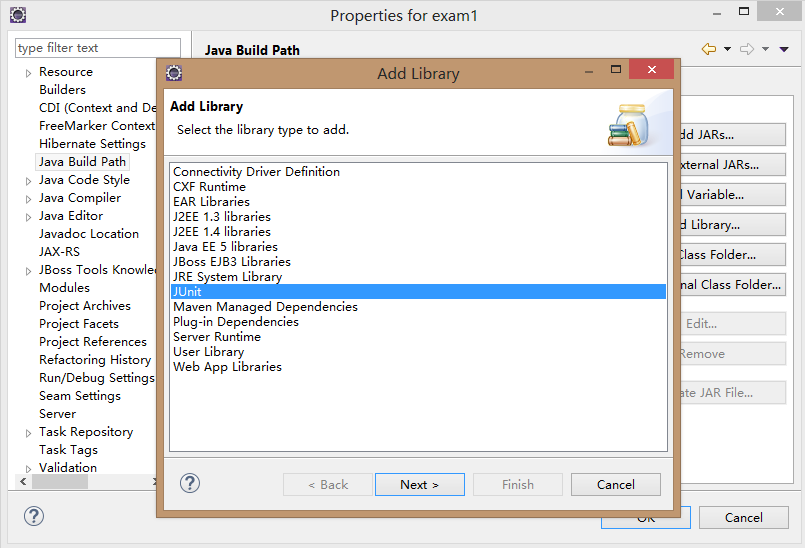Open Task Tags in the tree
The height and width of the screenshot is (548, 805).
click(x=68, y=449)
